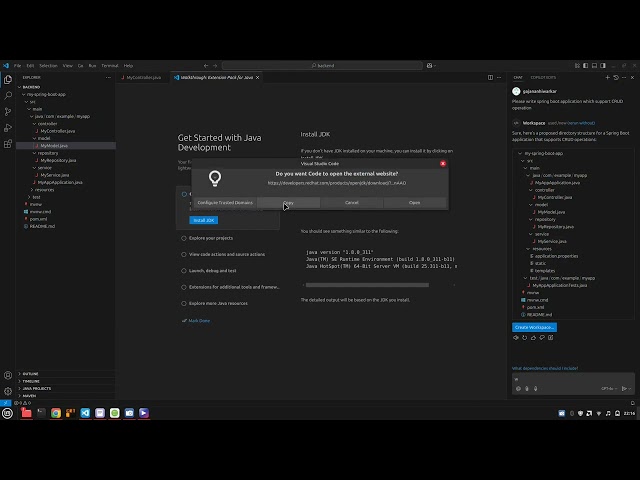Split the editor to the right

pyautogui.click(x=490, y=78)
